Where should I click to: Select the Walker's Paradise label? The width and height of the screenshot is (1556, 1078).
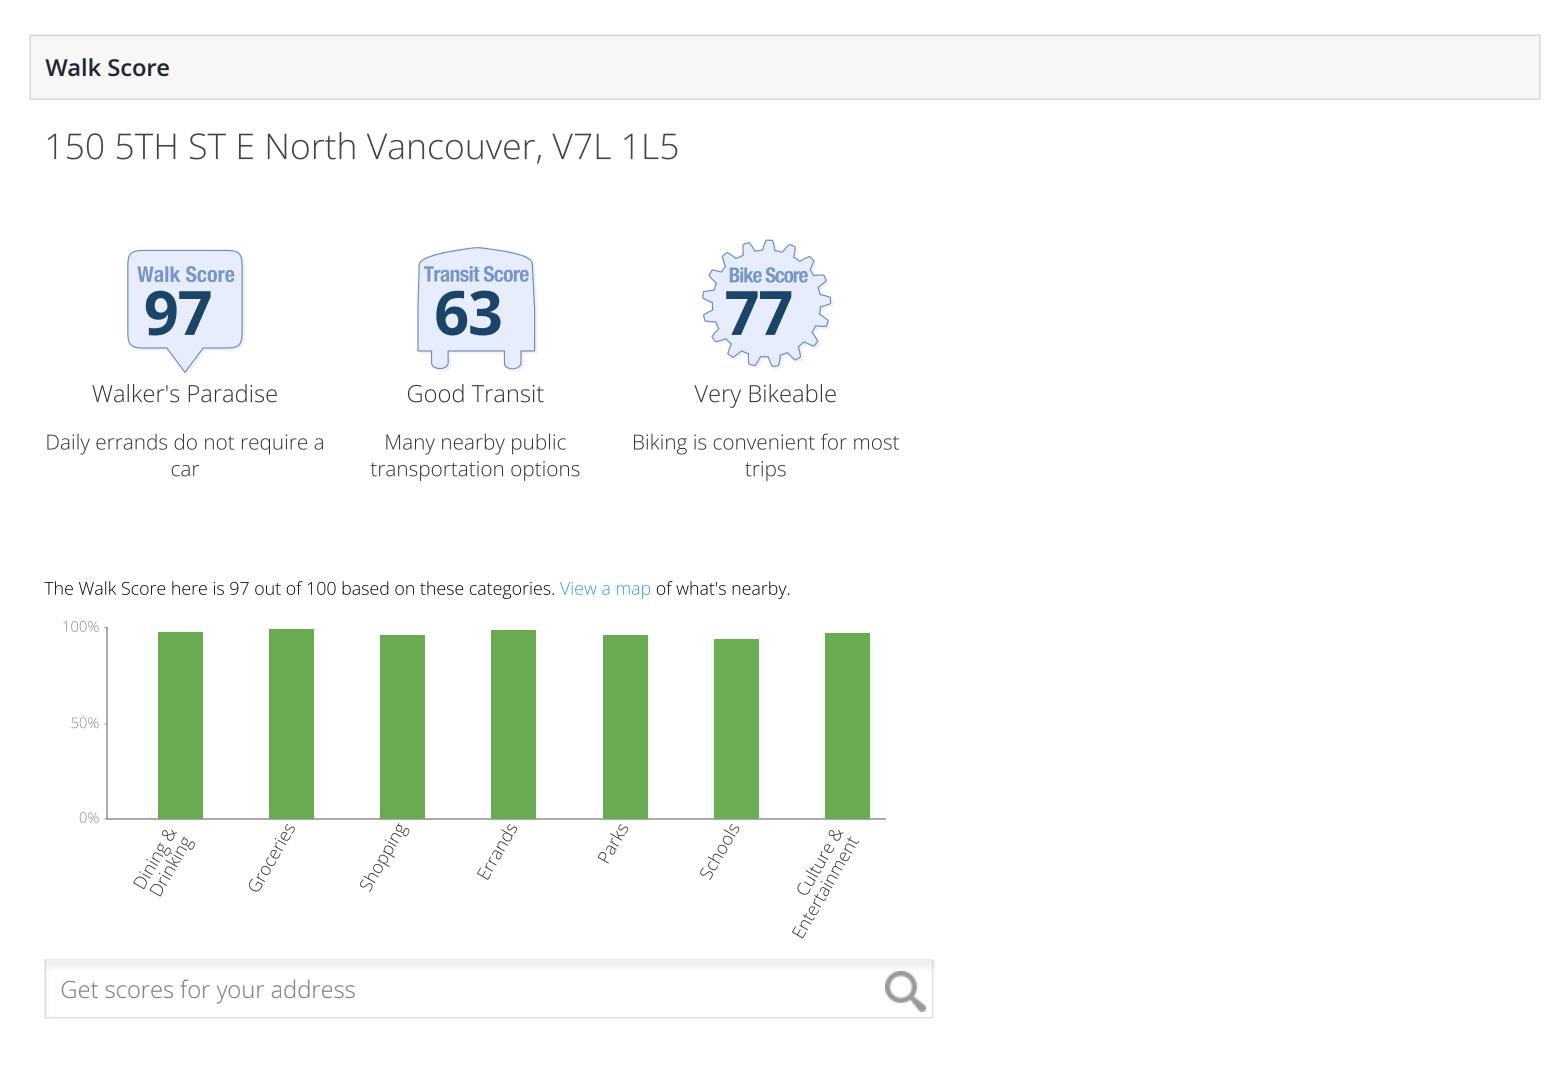185,394
